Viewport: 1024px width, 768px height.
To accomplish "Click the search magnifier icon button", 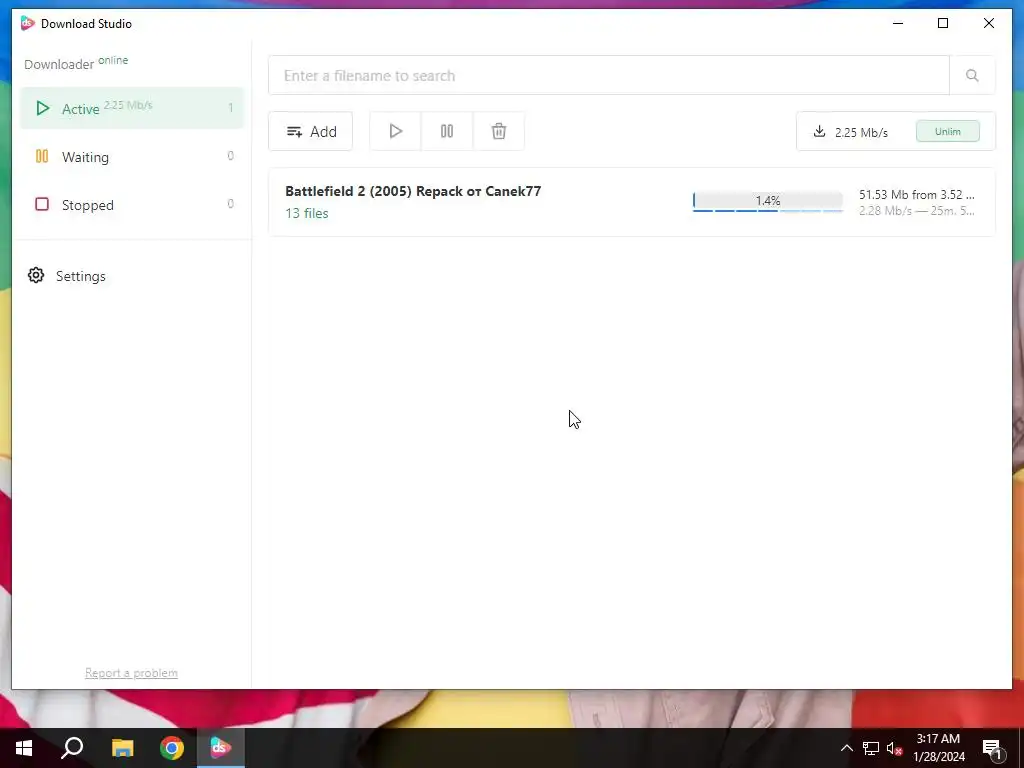I will pyautogui.click(x=972, y=76).
